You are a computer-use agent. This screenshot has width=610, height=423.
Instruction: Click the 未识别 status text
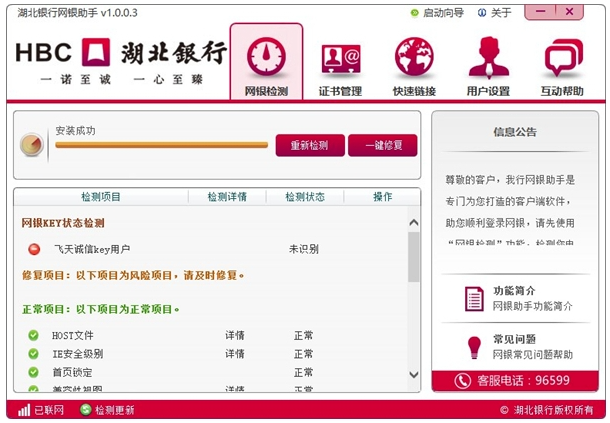303,249
